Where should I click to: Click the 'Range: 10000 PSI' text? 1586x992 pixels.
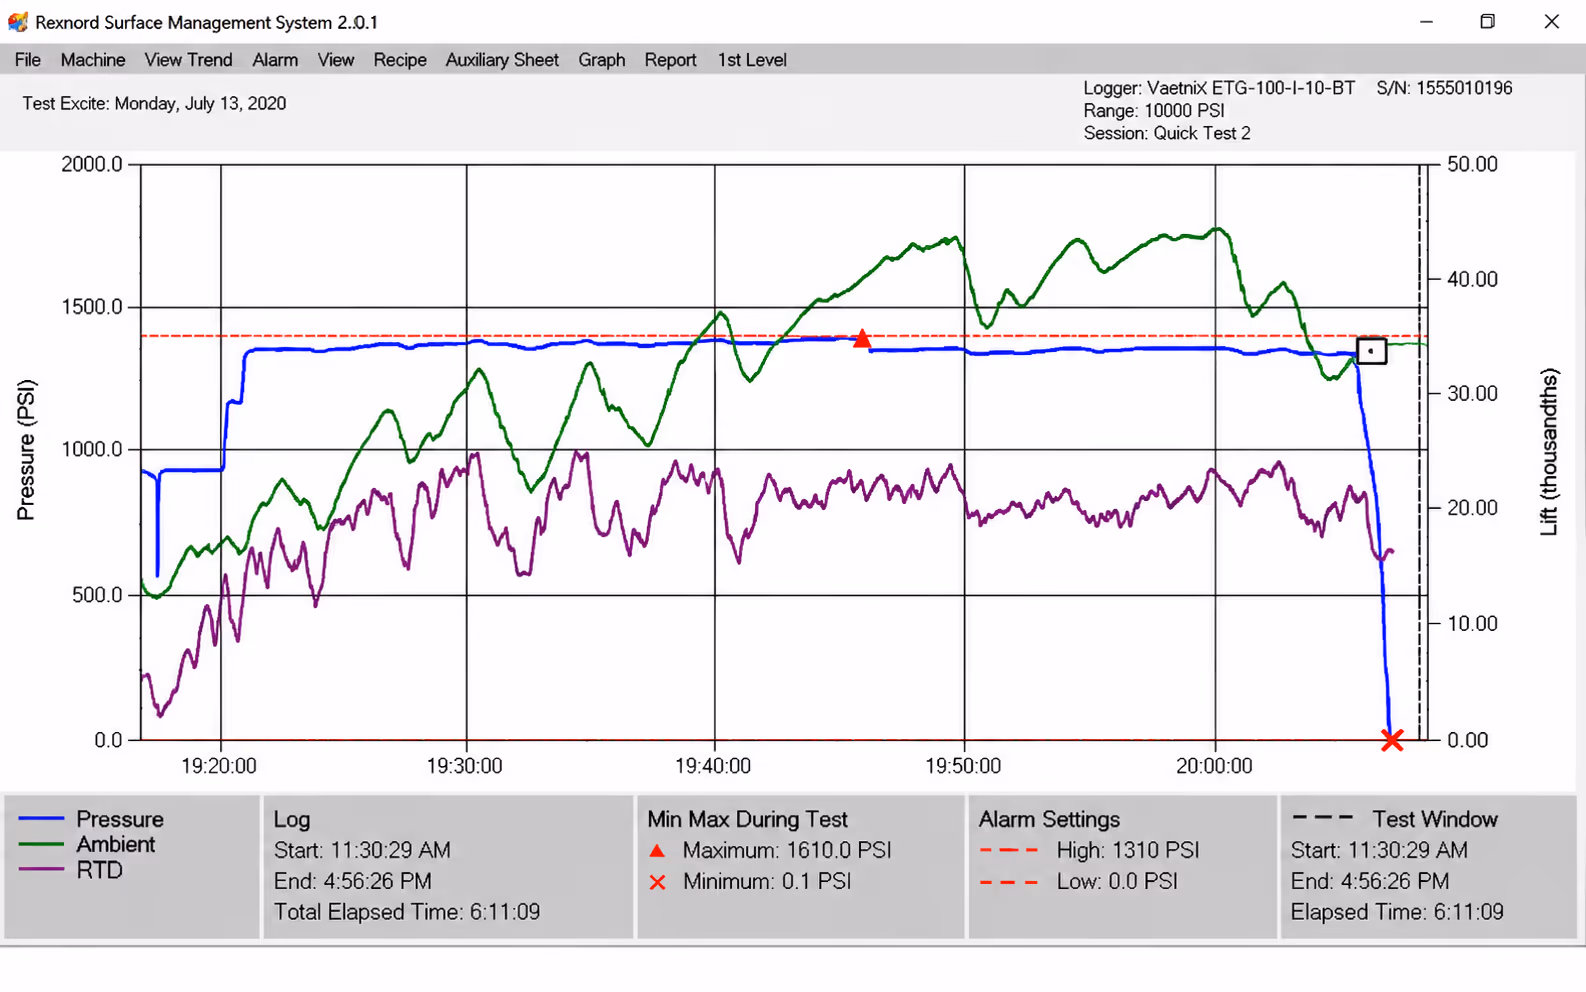pyautogui.click(x=1154, y=111)
